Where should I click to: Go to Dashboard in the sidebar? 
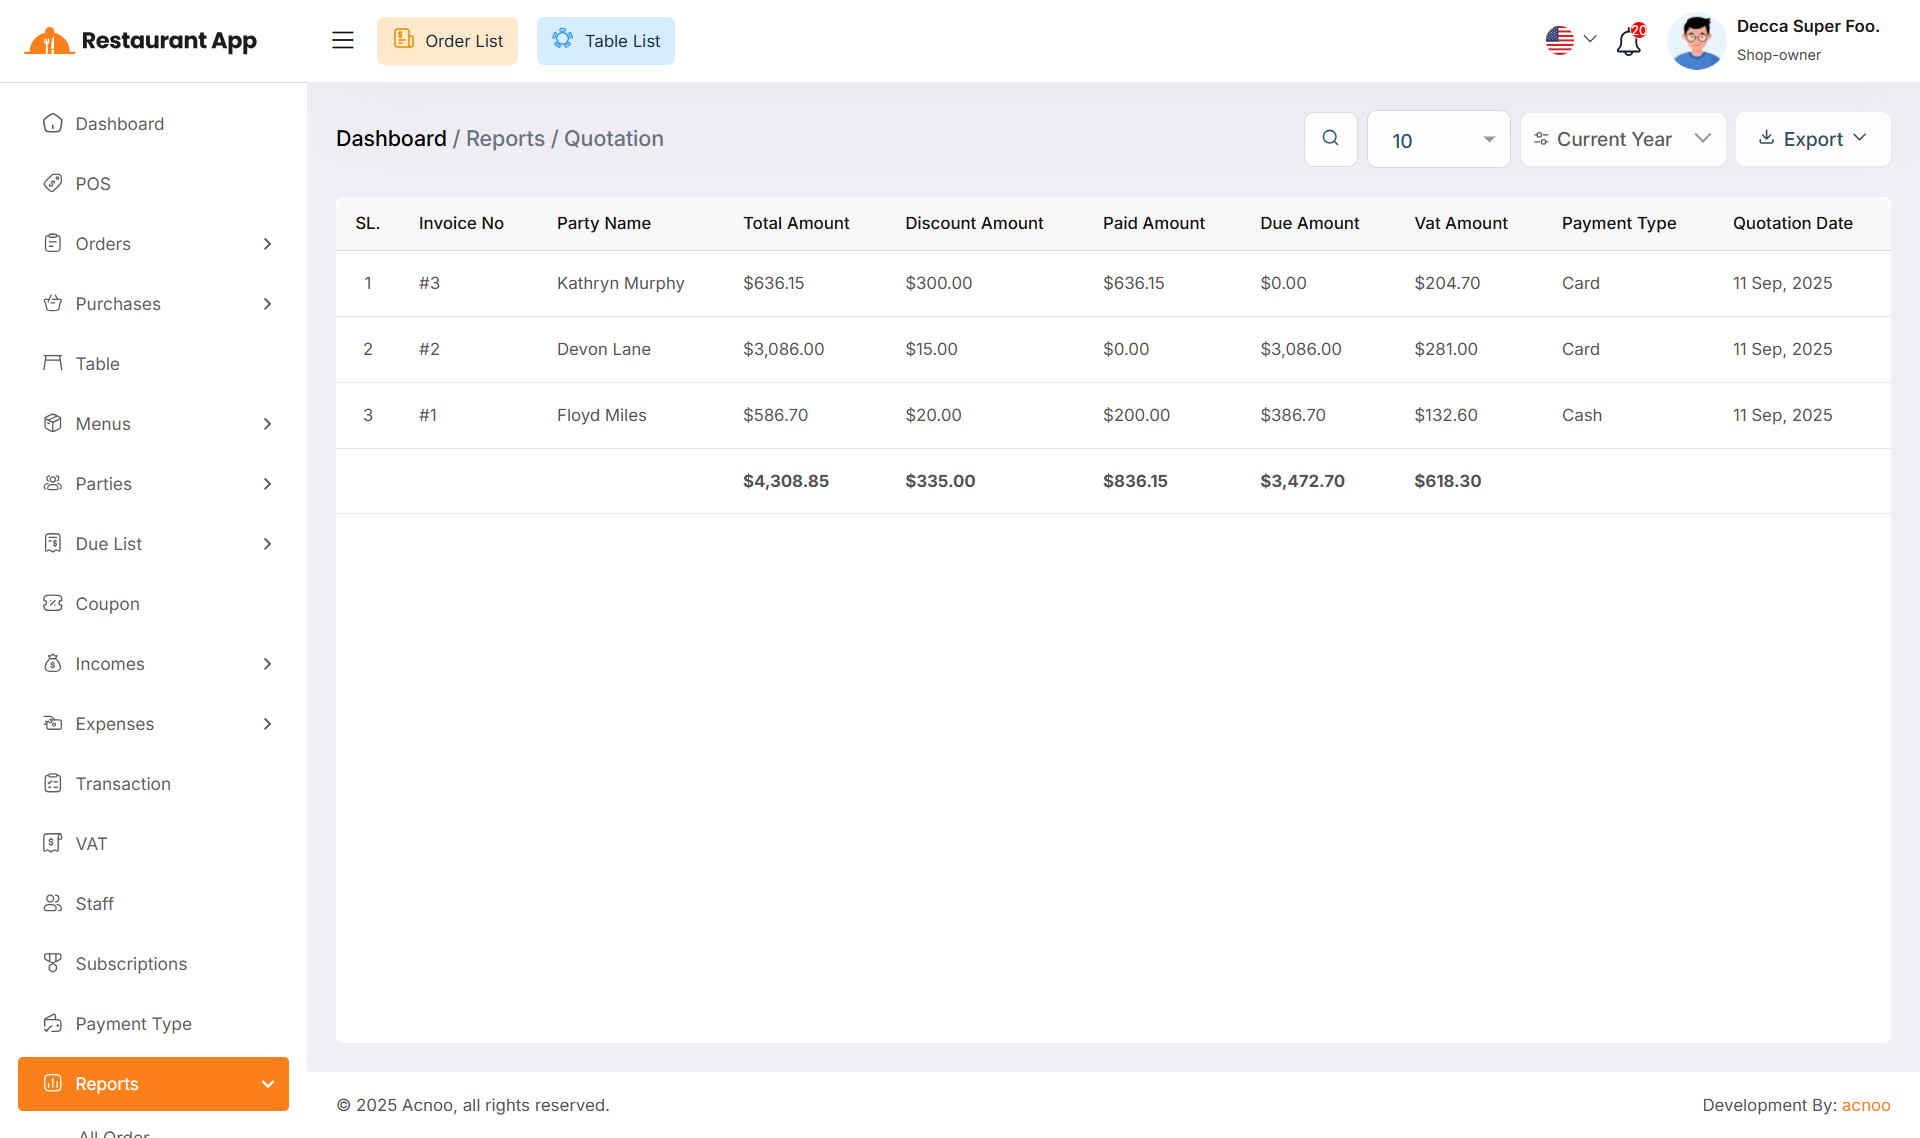tap(119, 124)
